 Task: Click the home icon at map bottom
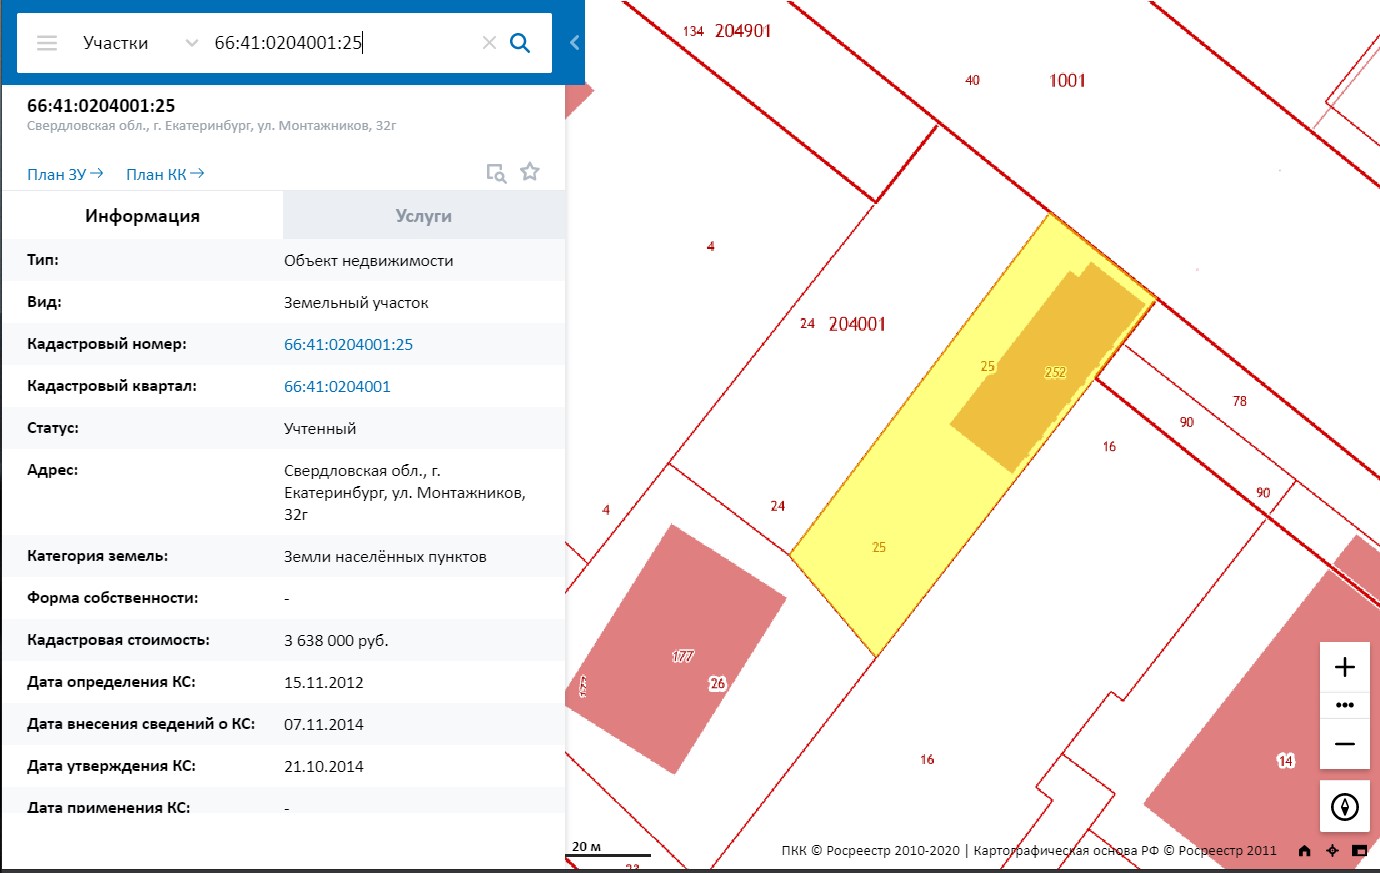(x=1304, y=851)
